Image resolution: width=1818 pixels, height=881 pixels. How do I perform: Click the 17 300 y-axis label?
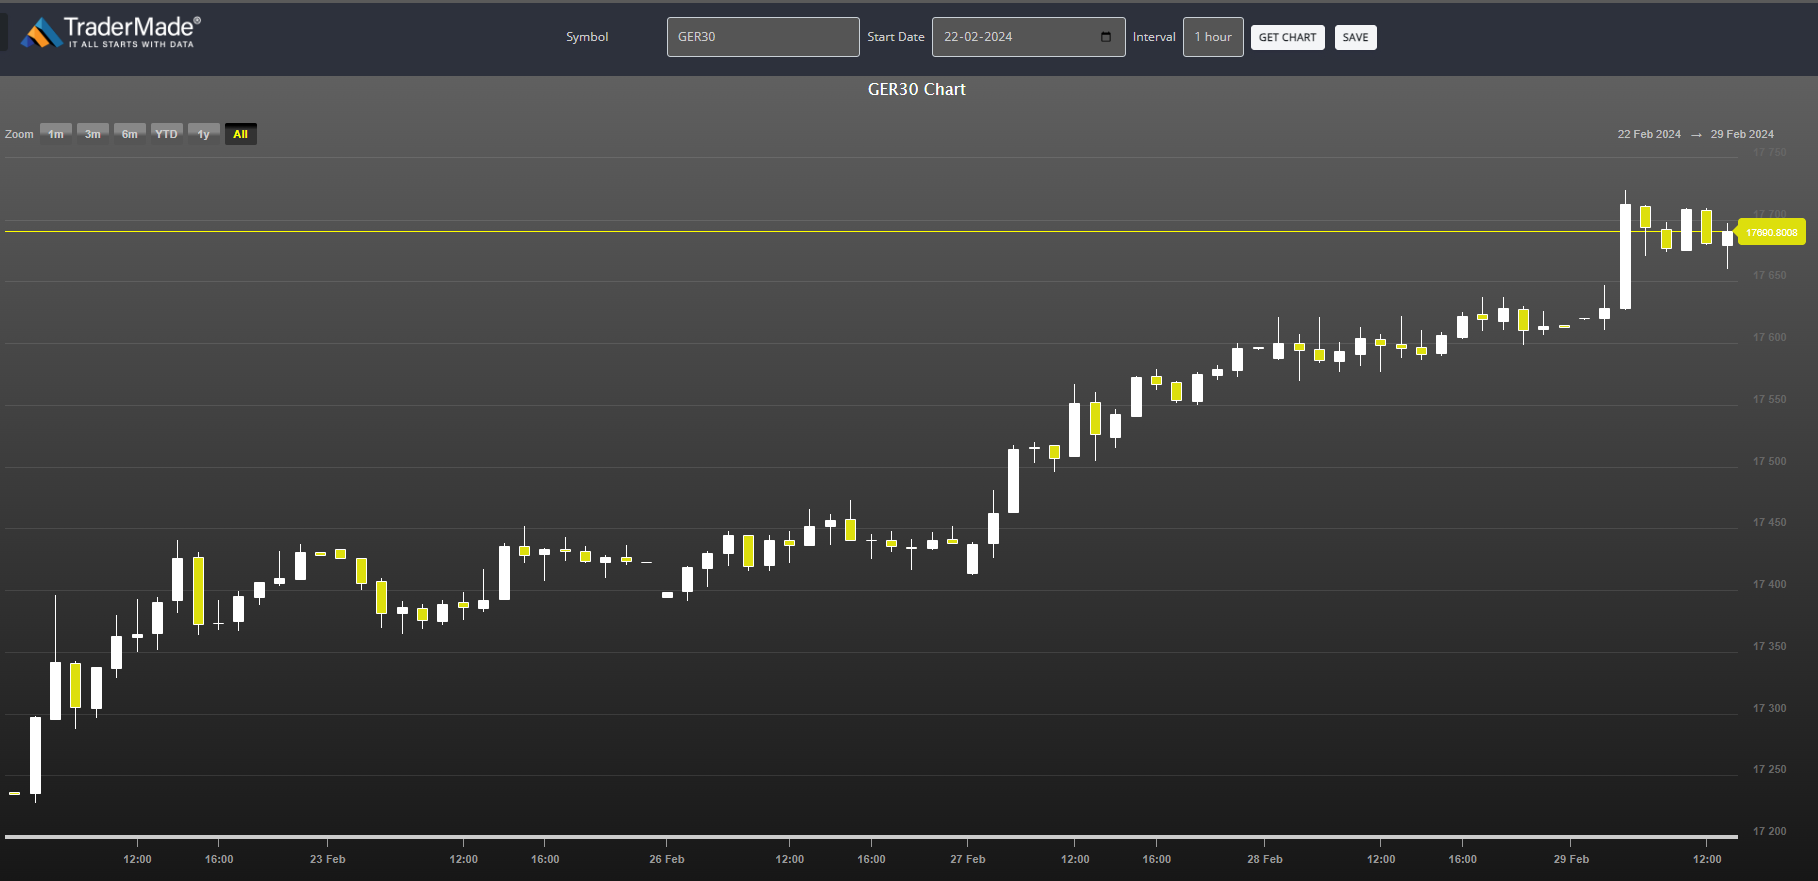click(1769, 708)
